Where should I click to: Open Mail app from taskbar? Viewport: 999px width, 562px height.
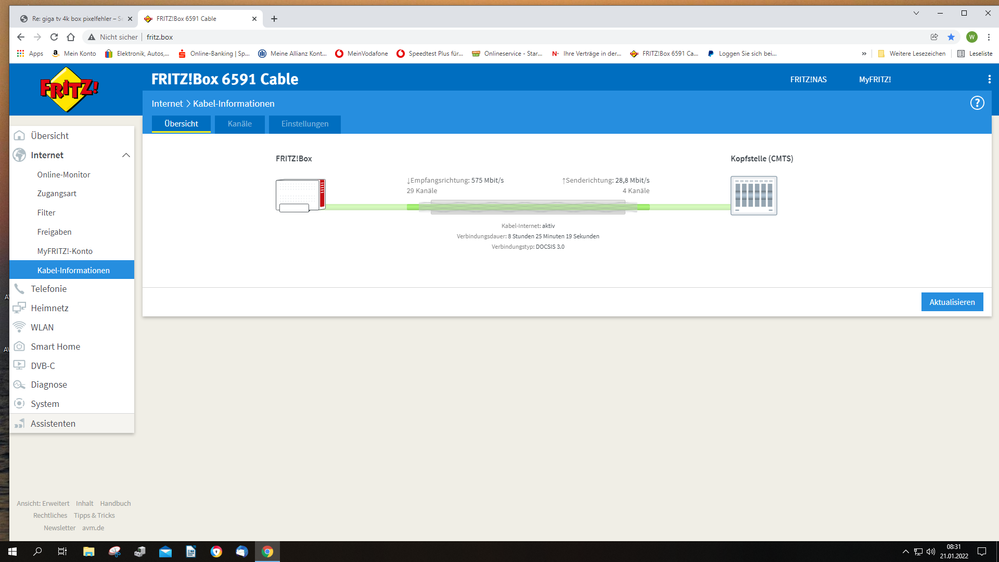165,552
